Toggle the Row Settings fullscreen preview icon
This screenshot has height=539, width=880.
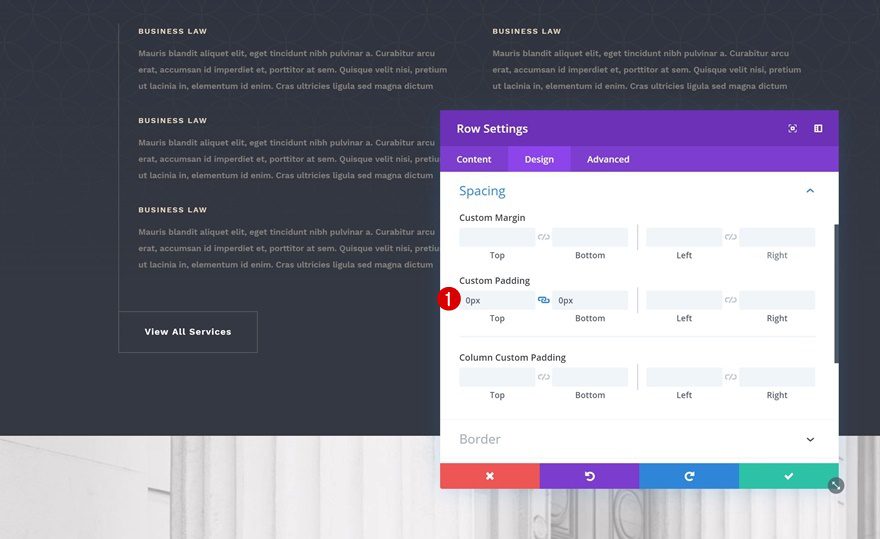792,129
